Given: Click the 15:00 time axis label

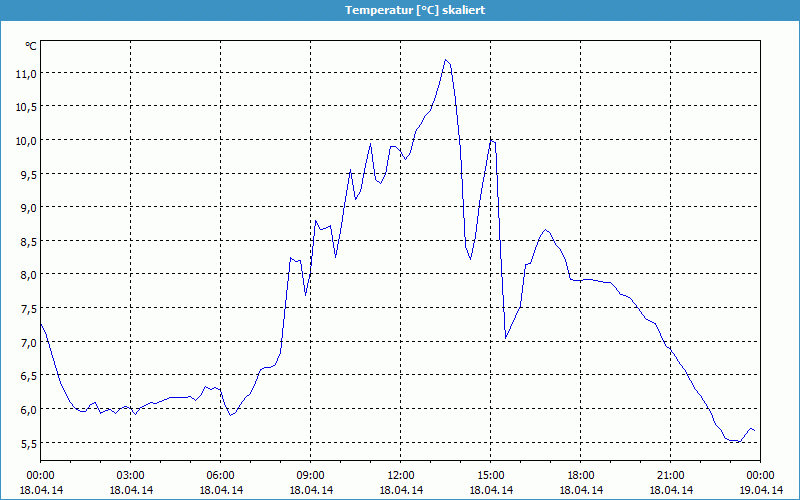Looking at the screenshot, I should click(490, 475).
